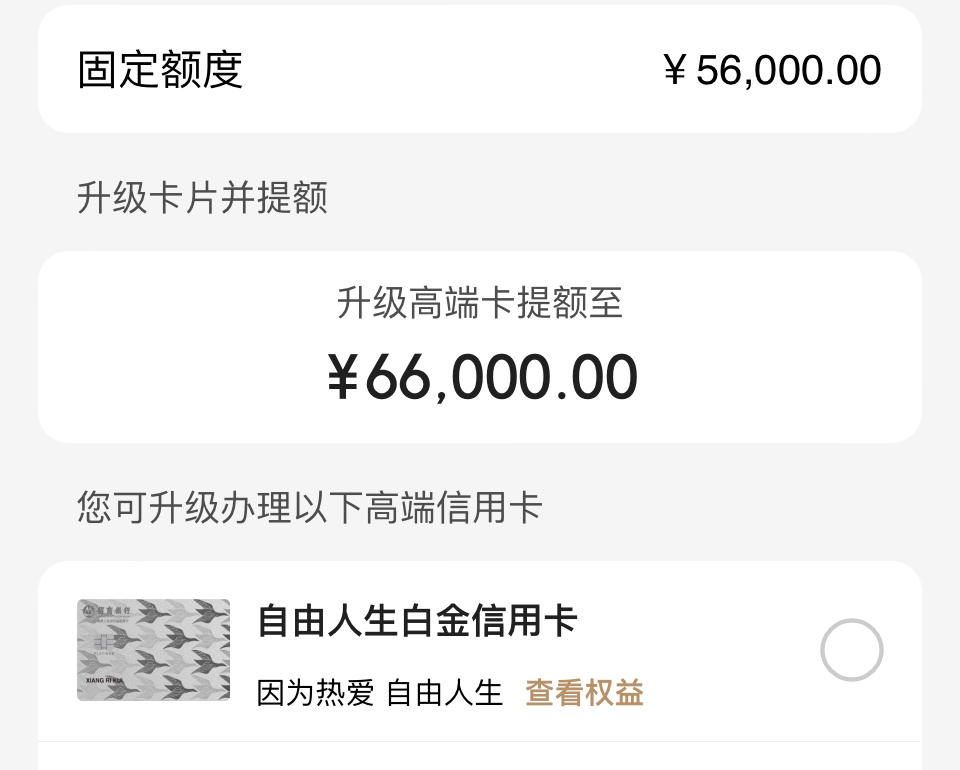Tap the ¥56,000.00 fixed limit amount
This screenshot has height=770, width=960.
[x=773, y=70]
